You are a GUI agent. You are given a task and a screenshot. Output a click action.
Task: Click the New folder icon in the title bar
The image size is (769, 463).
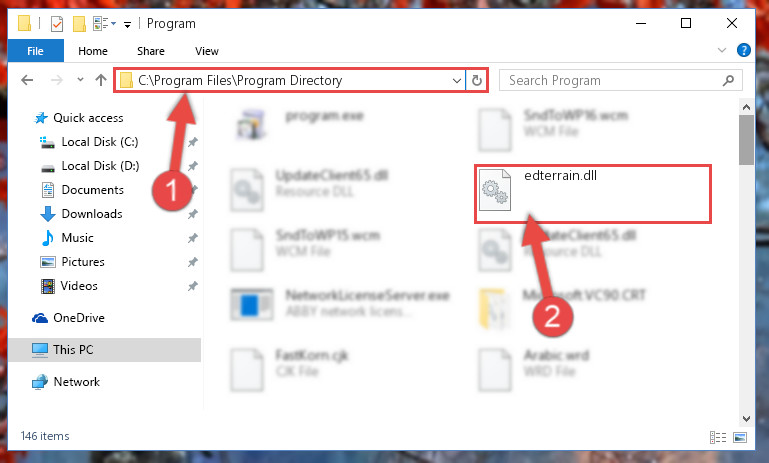coord(79,24)
